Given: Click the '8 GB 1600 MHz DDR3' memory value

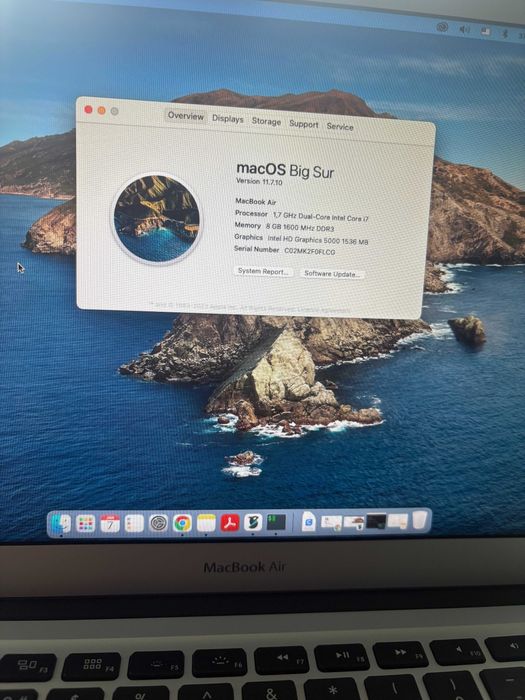Looking at the screenshot, I should pyautogui.click(x=300, y=227).
